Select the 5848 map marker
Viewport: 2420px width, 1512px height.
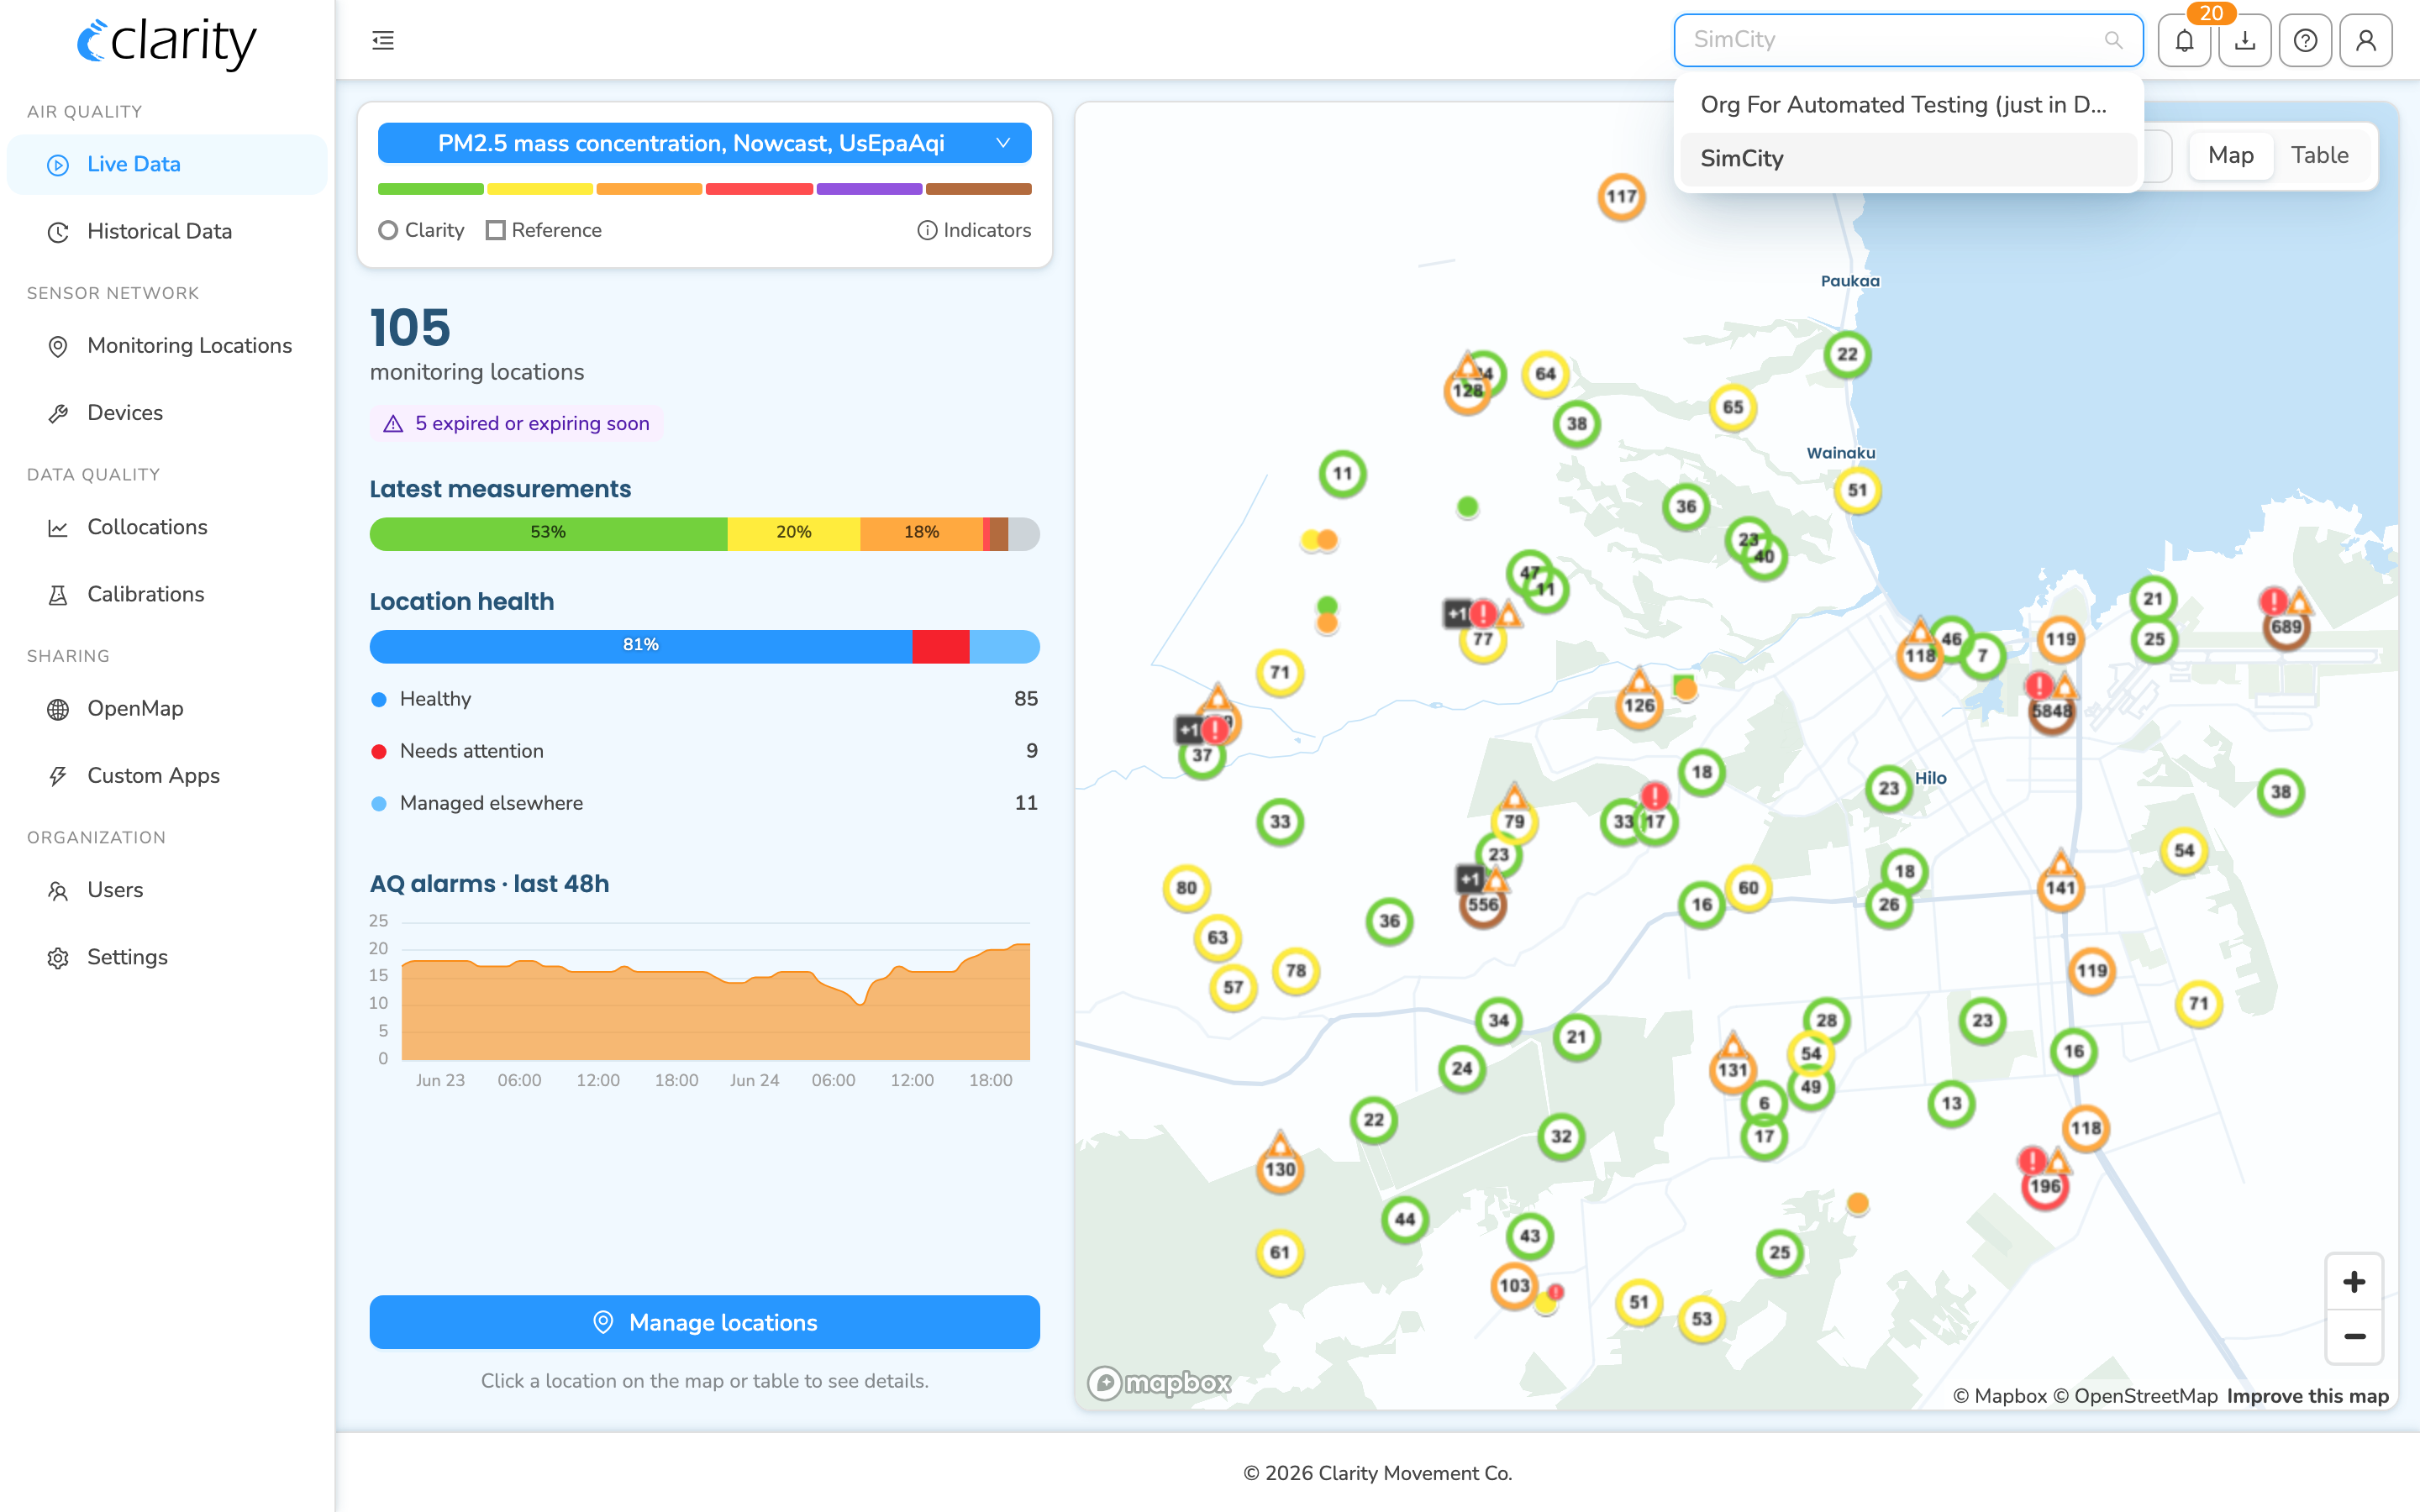pos(2051,711)
